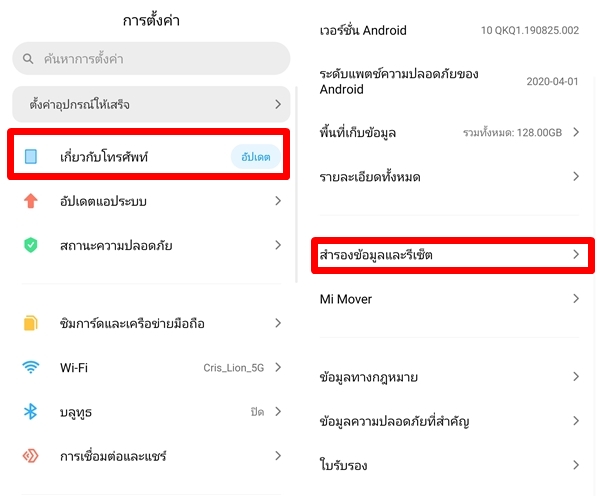
Task: Open เกี่ยวกับโทรศัพท์ (About phone)
Action: [x=105, y=157]
